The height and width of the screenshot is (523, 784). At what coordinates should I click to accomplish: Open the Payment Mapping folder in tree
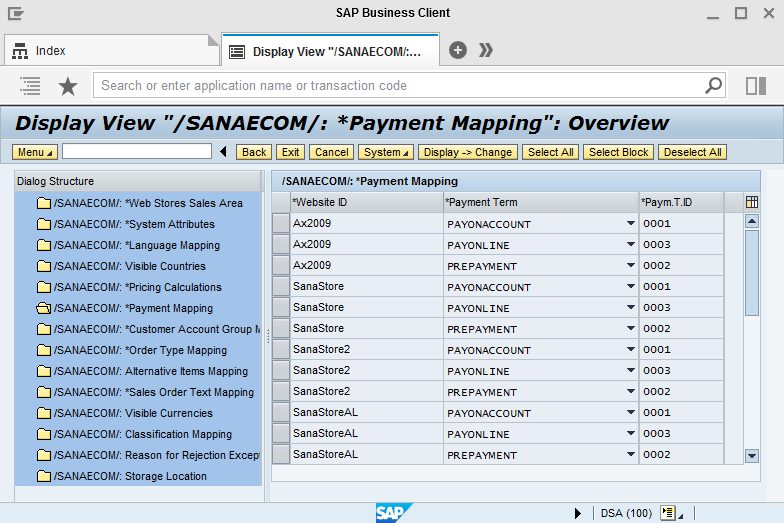click(44, 308)
